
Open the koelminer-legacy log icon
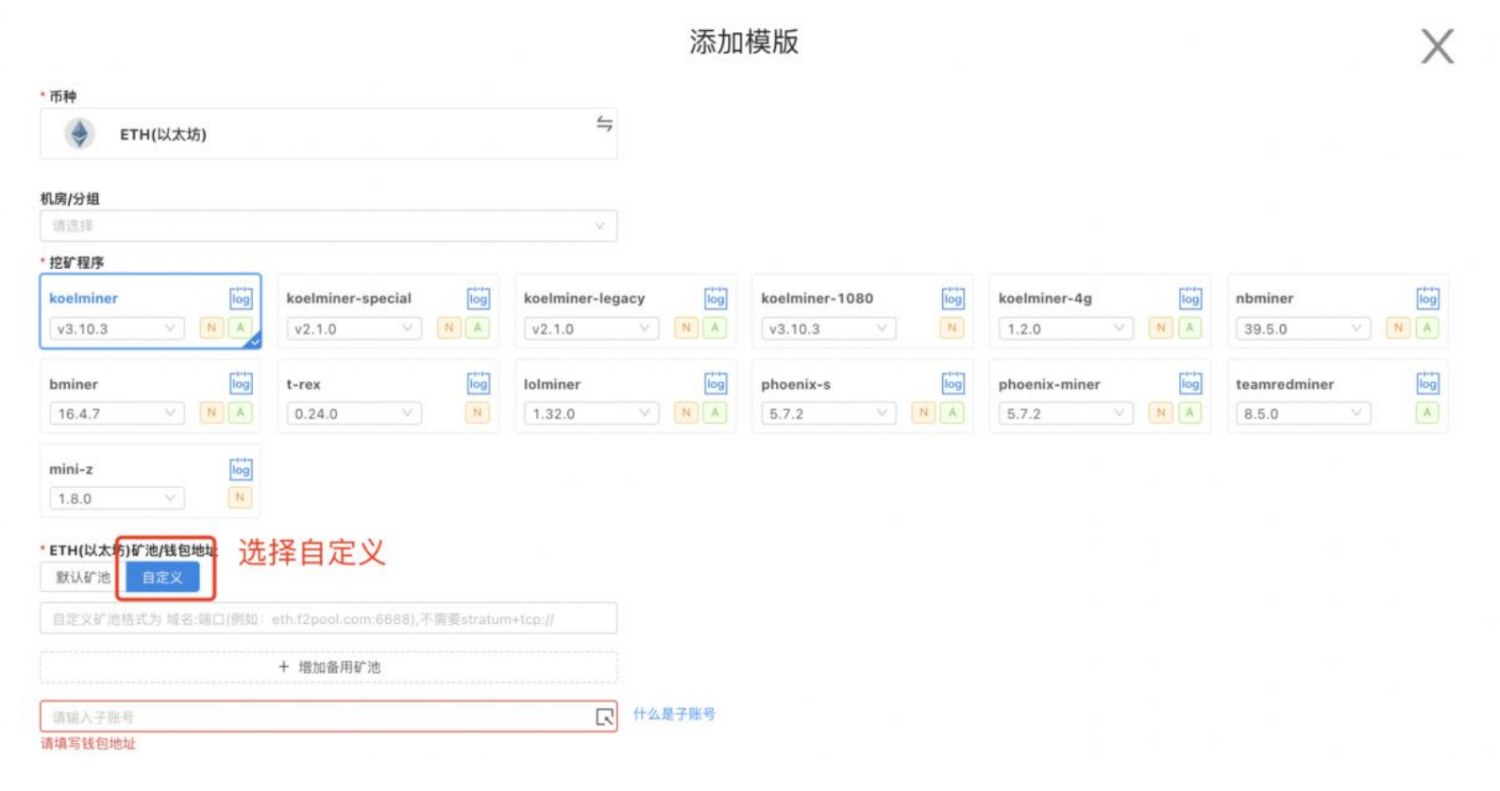click(x=716, y=298)
